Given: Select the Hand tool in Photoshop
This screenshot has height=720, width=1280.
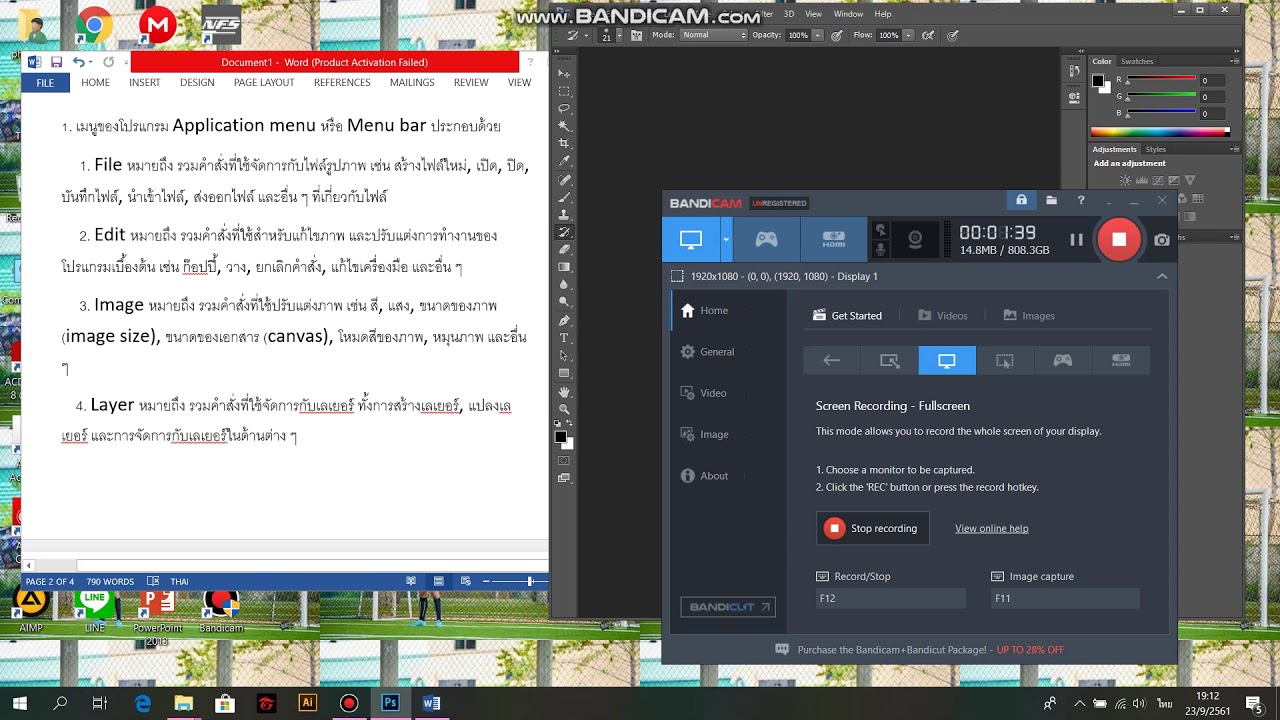Looking at the screenshot, I should (564, 392).
